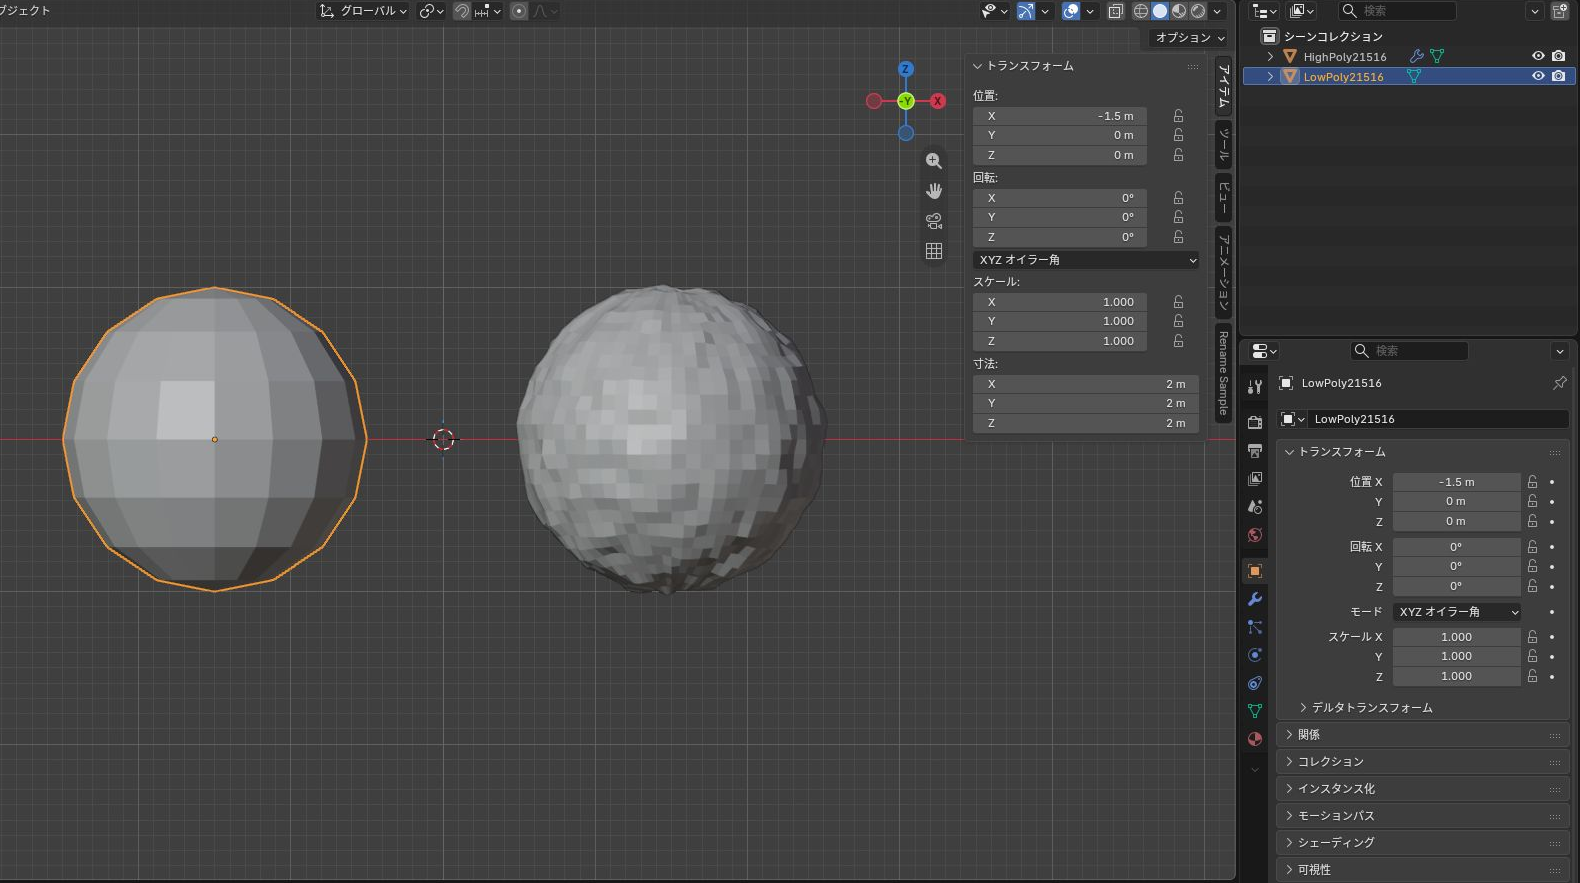Open the Material properties tab
This screenshot has height=883, width=1580.
tap(1255, 739)
